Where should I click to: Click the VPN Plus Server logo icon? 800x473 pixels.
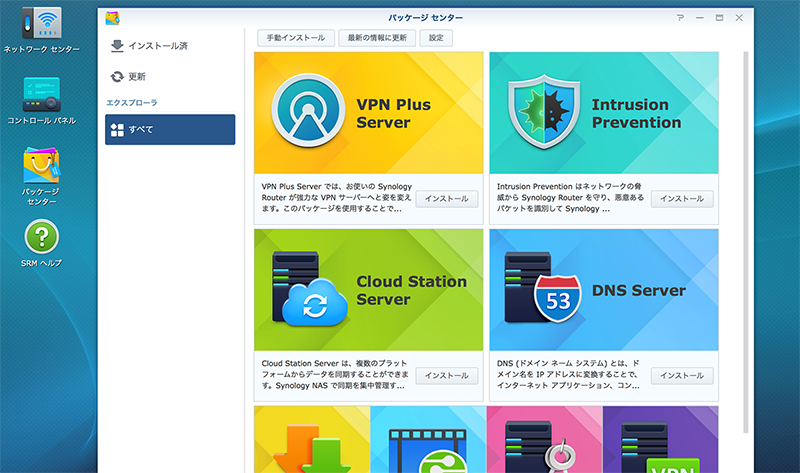308,110
